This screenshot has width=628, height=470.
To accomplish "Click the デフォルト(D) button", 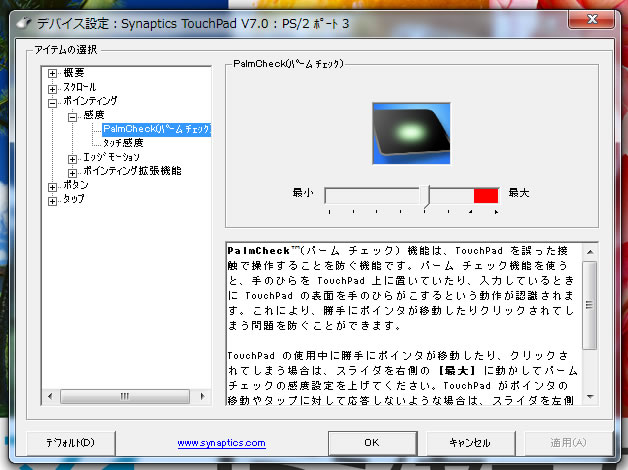I will point(70,443).
